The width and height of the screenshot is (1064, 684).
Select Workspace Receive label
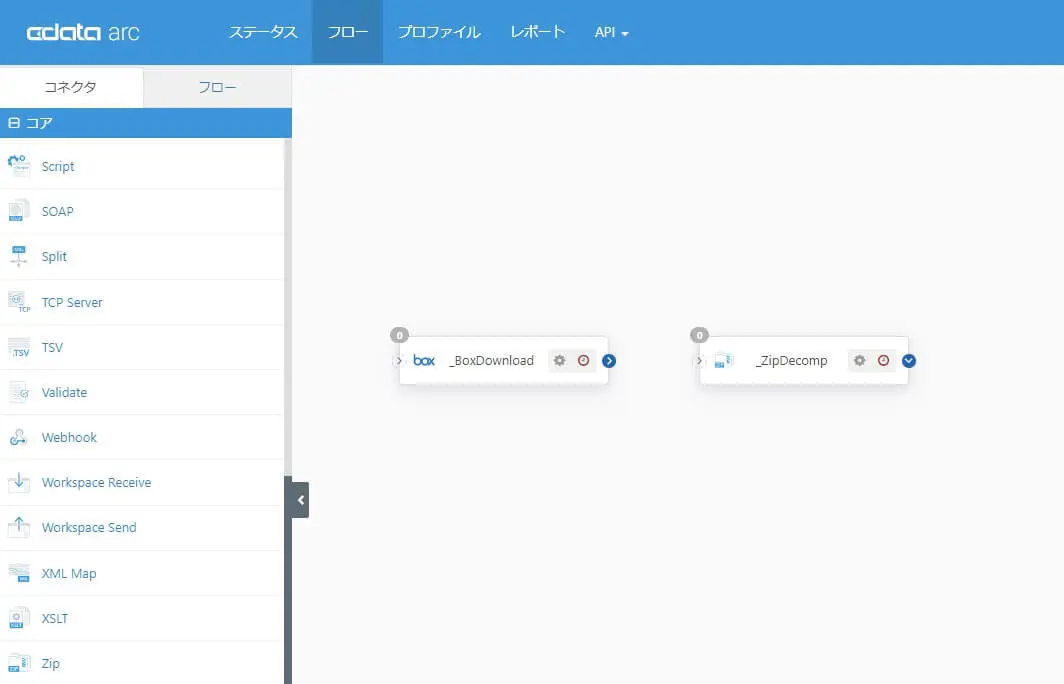(x=96, y=482)
